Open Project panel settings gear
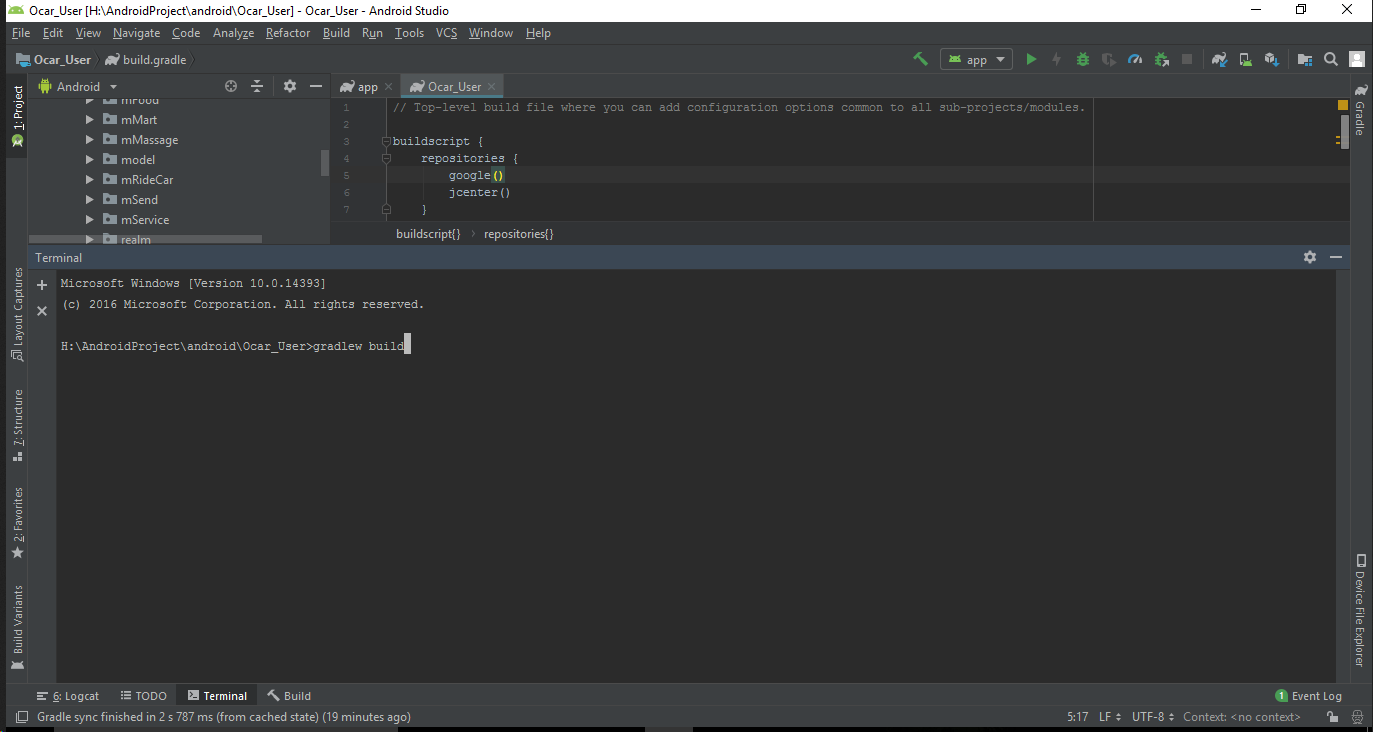Screen dimensions: 1373x732 coord(290,86)
